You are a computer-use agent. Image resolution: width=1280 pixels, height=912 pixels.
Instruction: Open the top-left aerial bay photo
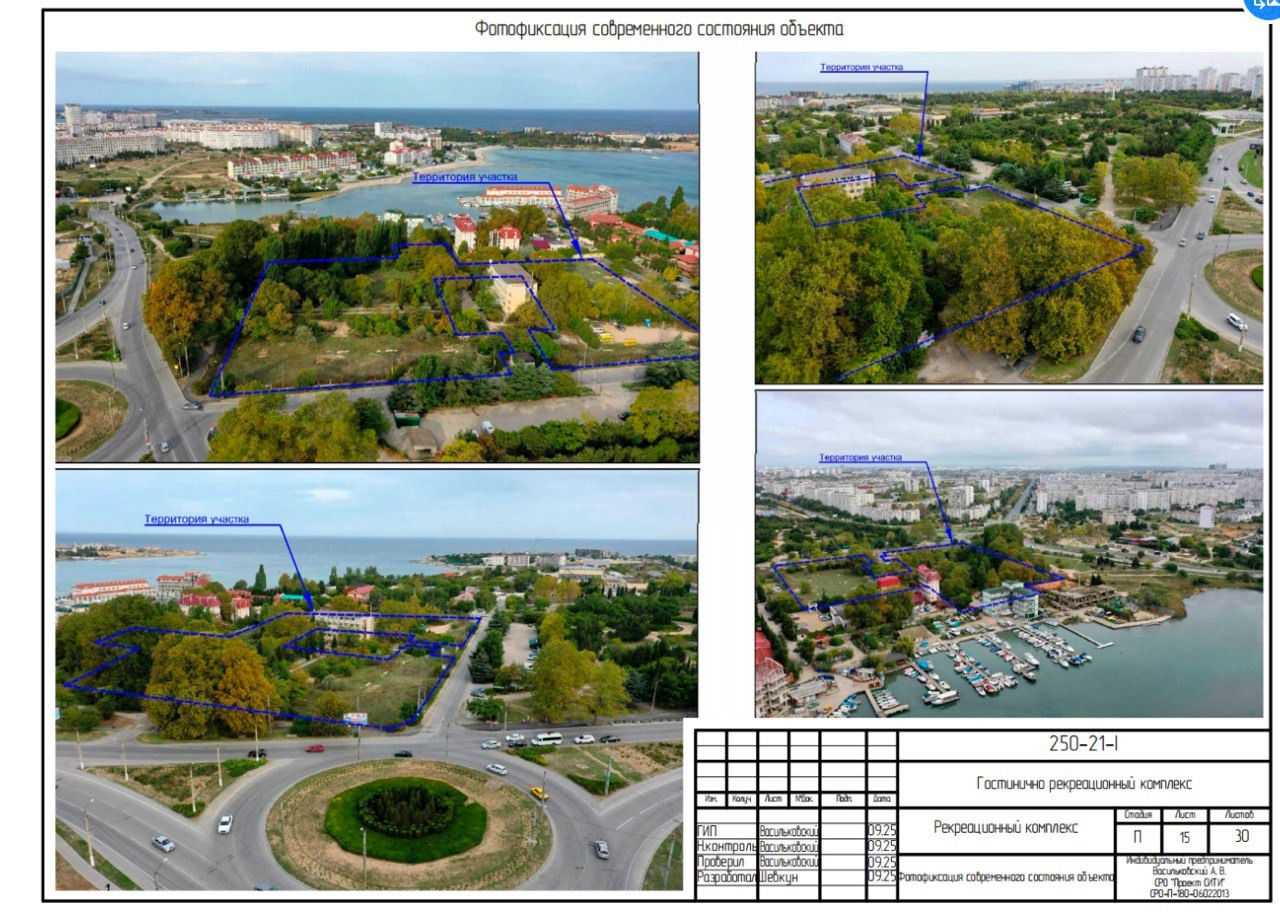point(377,257)
